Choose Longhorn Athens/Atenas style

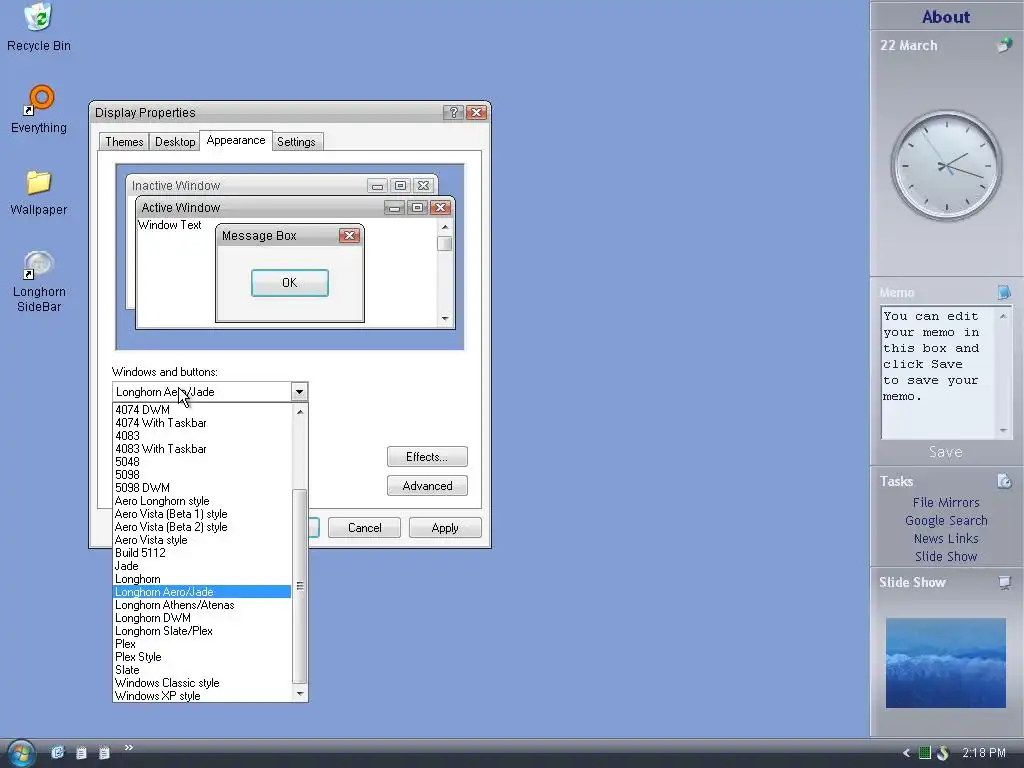[x=202, y=605]
